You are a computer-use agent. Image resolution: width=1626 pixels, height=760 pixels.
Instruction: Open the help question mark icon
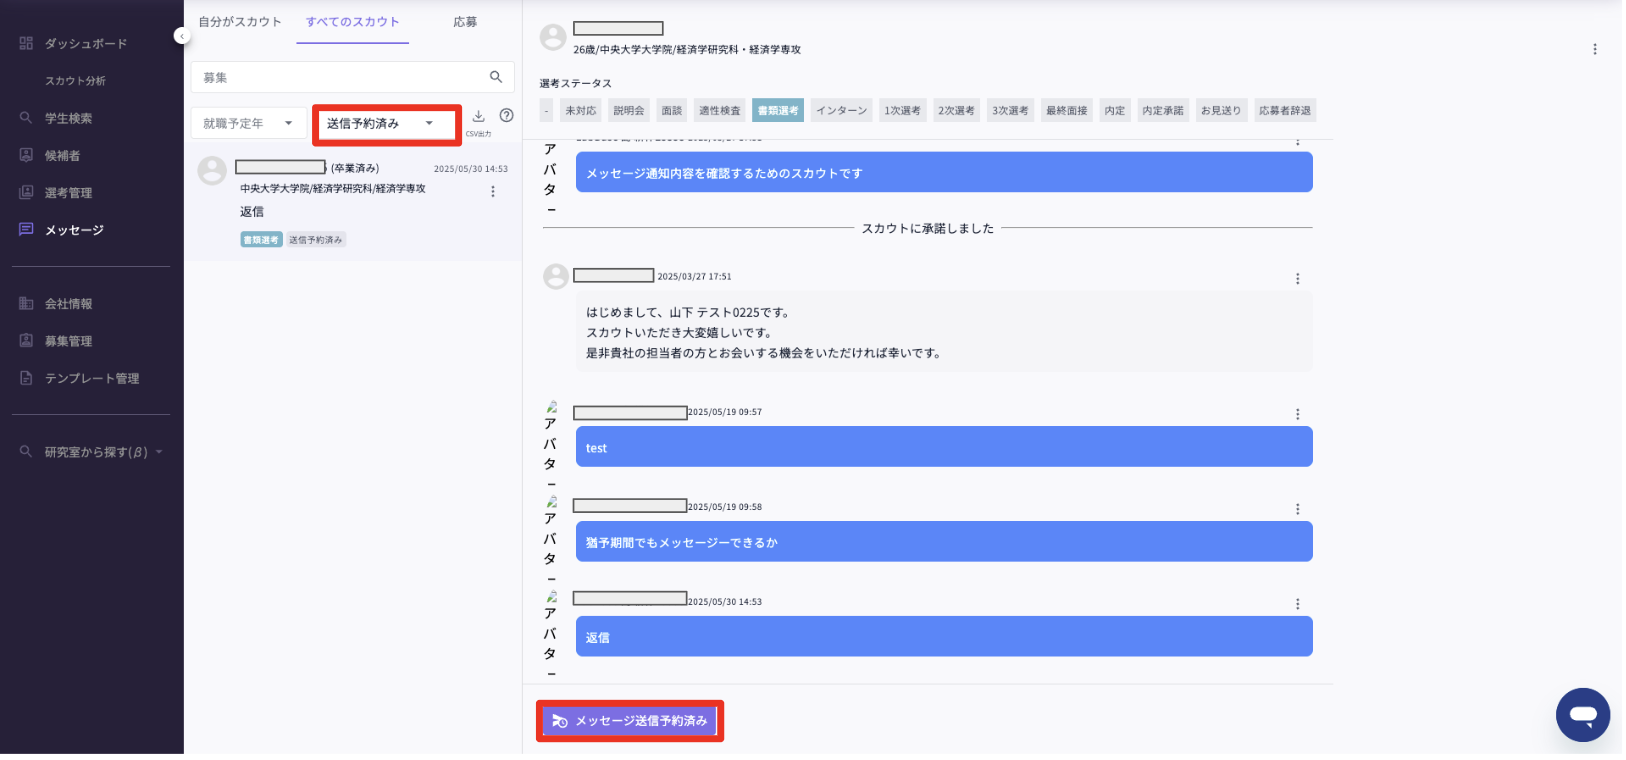click(507, 116)
